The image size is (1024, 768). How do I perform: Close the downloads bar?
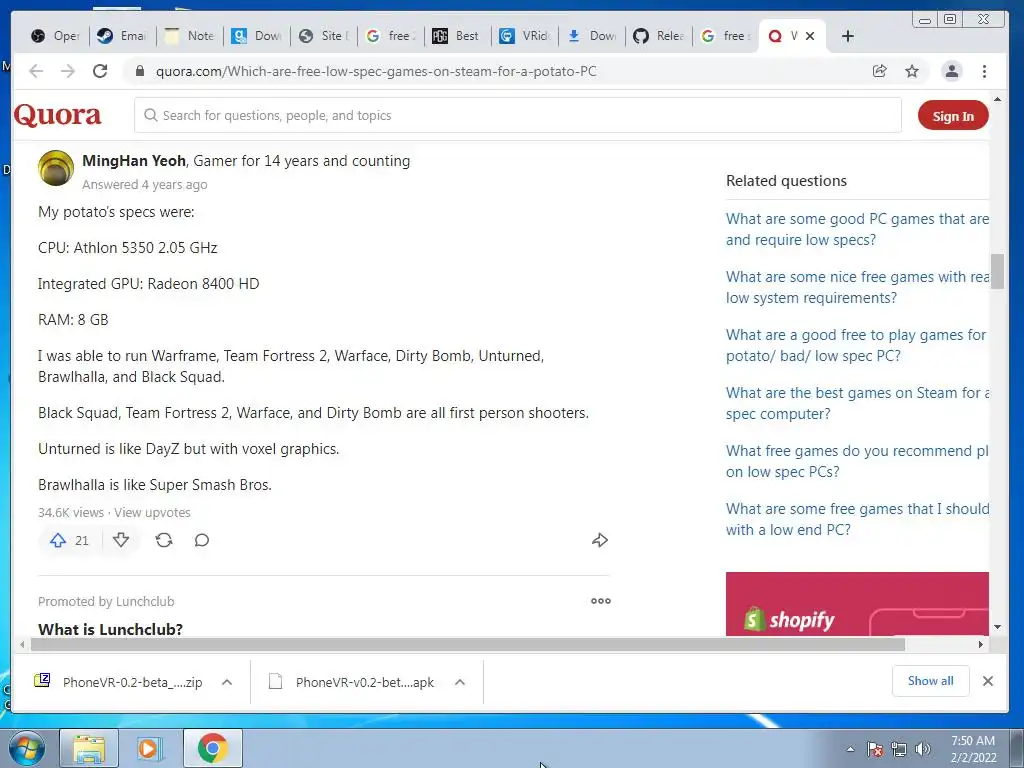(x=987, y=681)
